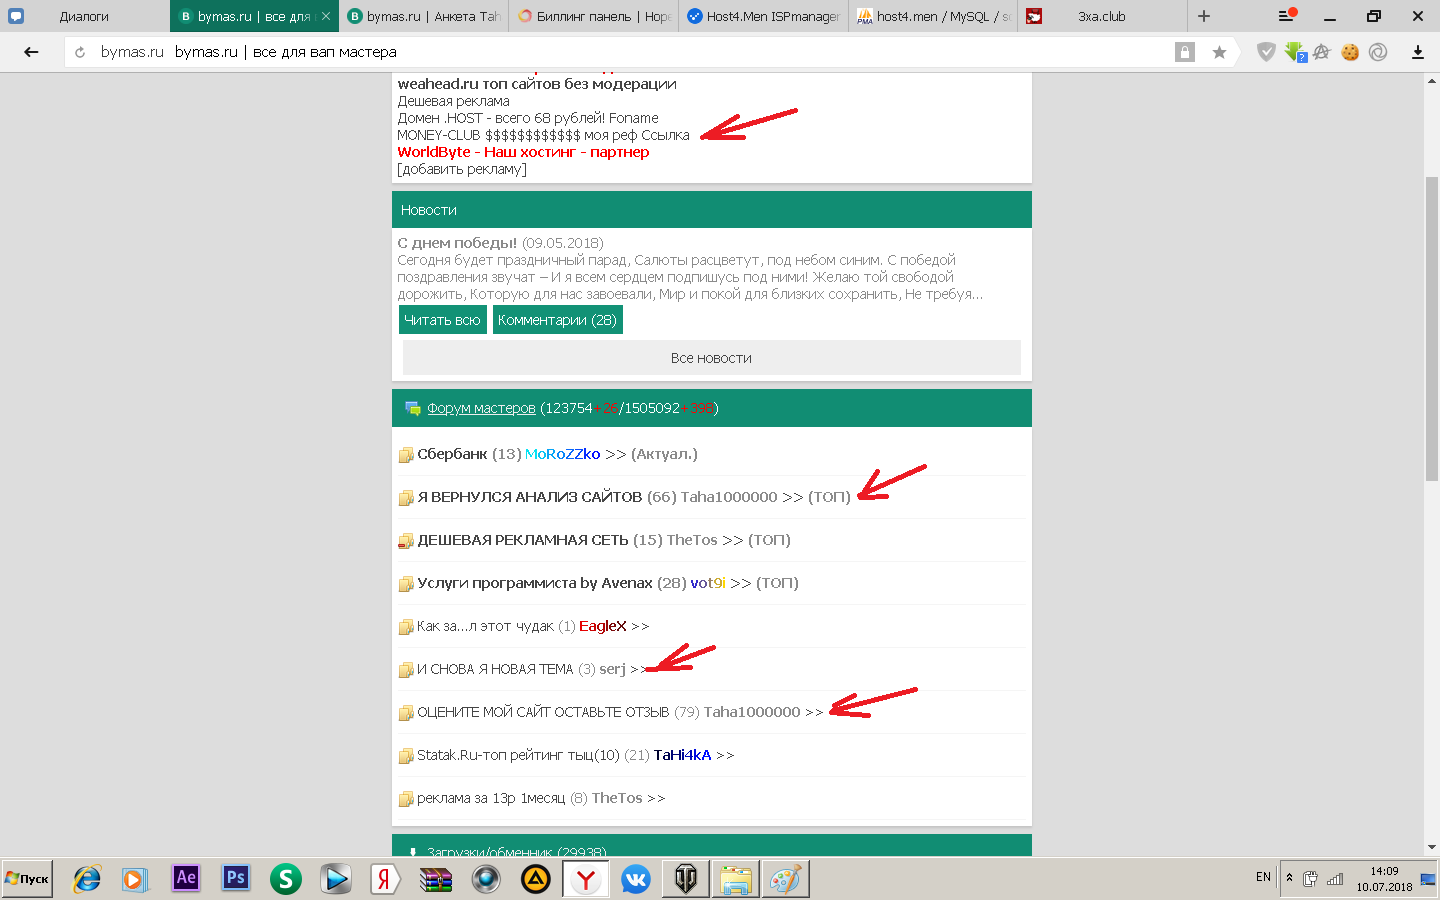1440x900 pixels.
Task: Click the Читать всю button
Action: pos(442,320)
